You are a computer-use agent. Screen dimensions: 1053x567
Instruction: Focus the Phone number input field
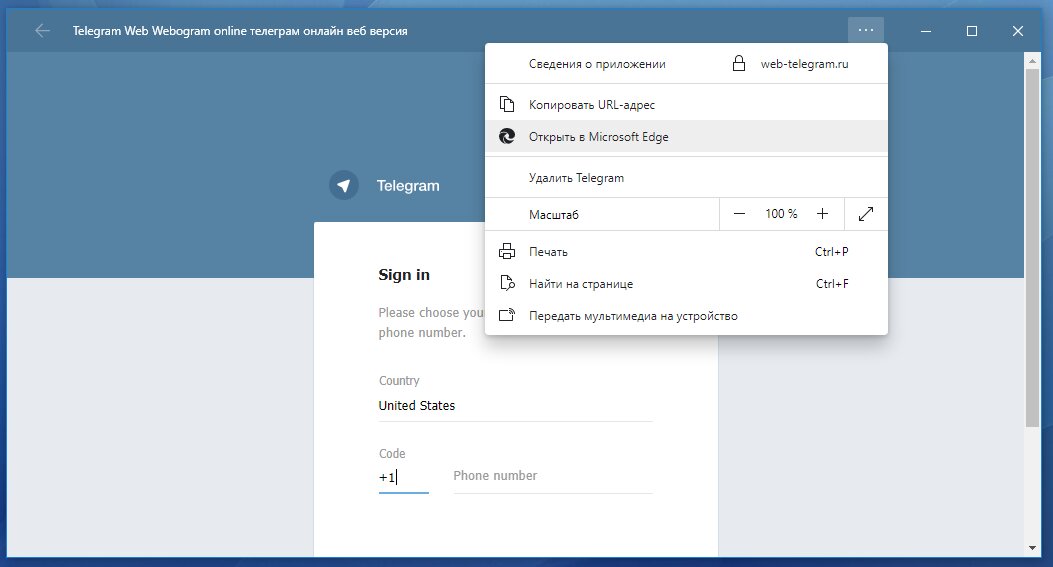pyautogui.click(x=553, y=476)
